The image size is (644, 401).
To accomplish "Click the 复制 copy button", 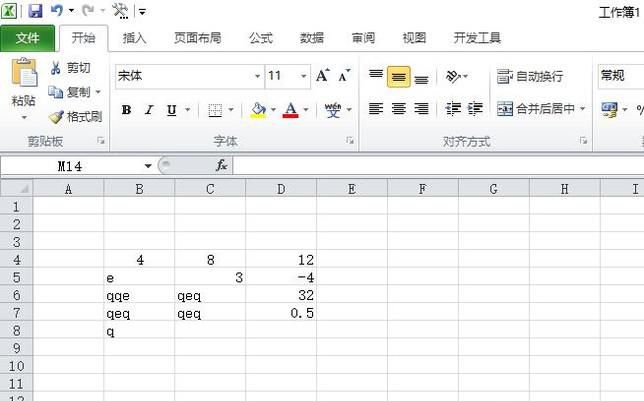I will pos(70,92).
